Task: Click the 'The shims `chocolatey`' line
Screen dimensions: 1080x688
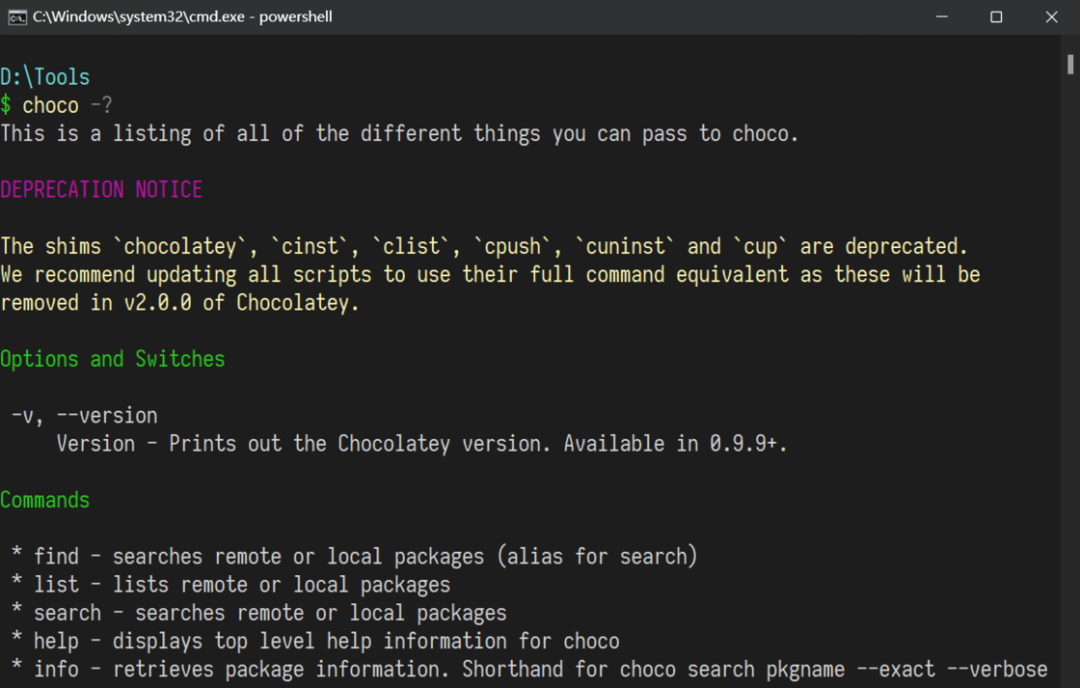Action: coord(484,246)
